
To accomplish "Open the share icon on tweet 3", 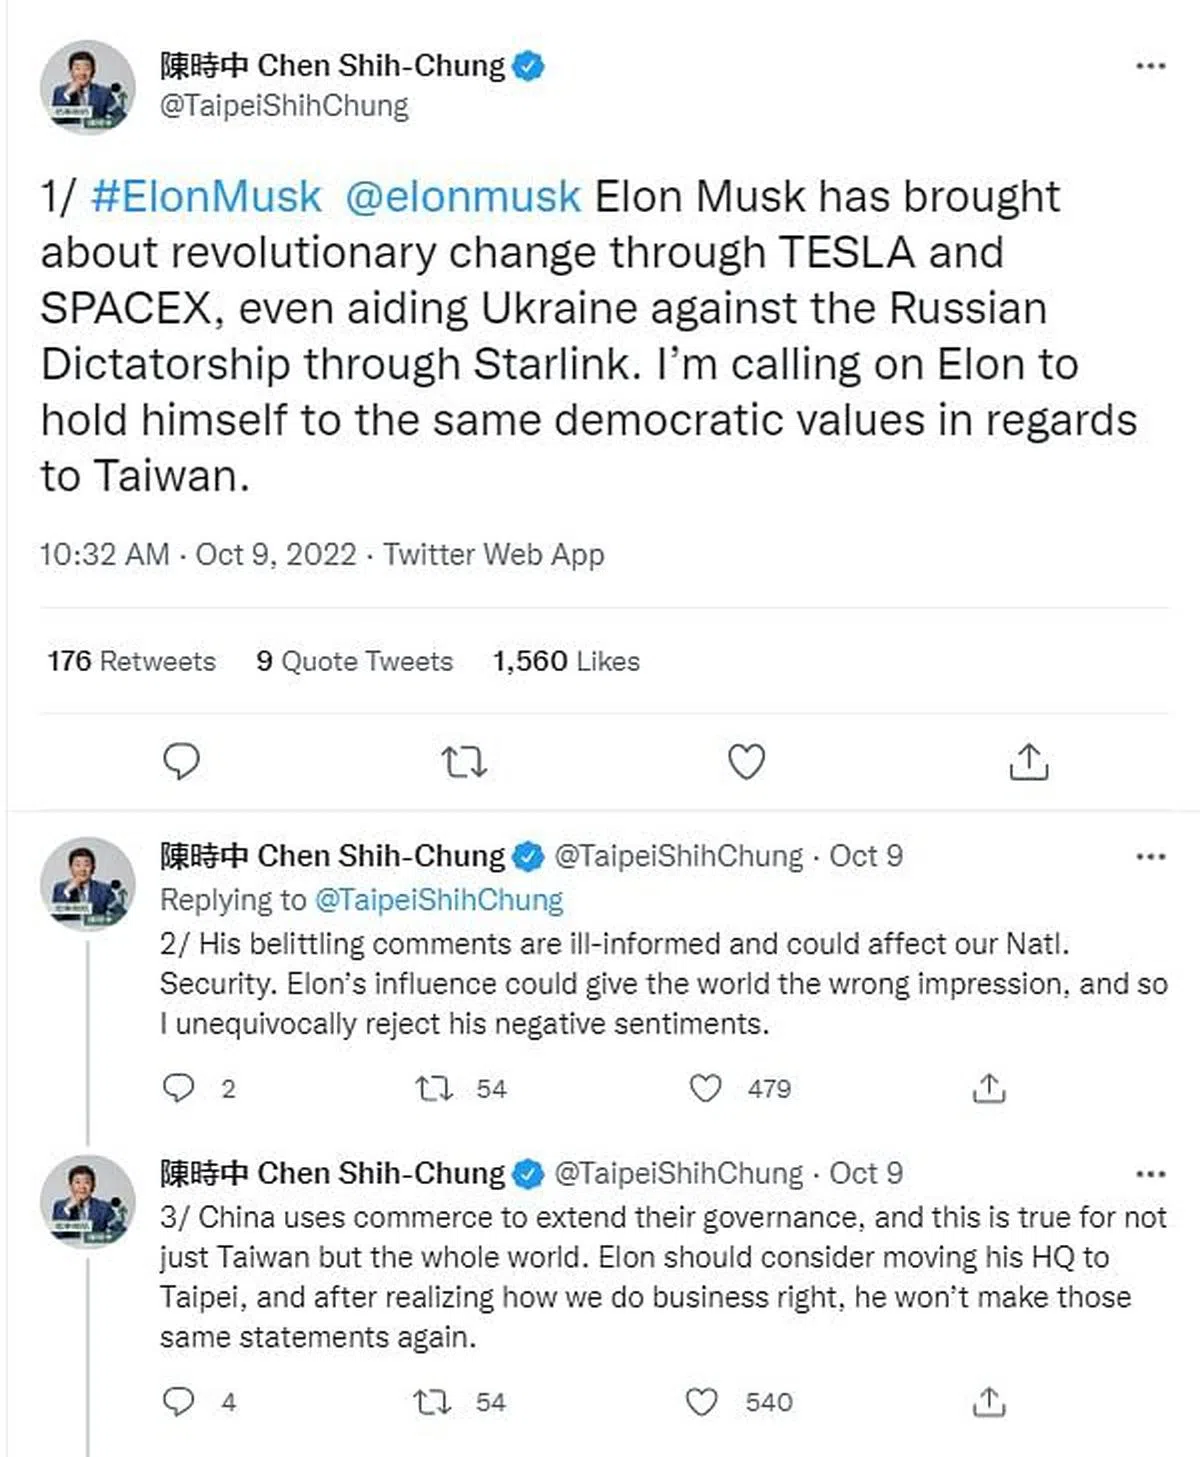I will (991, 1403).
